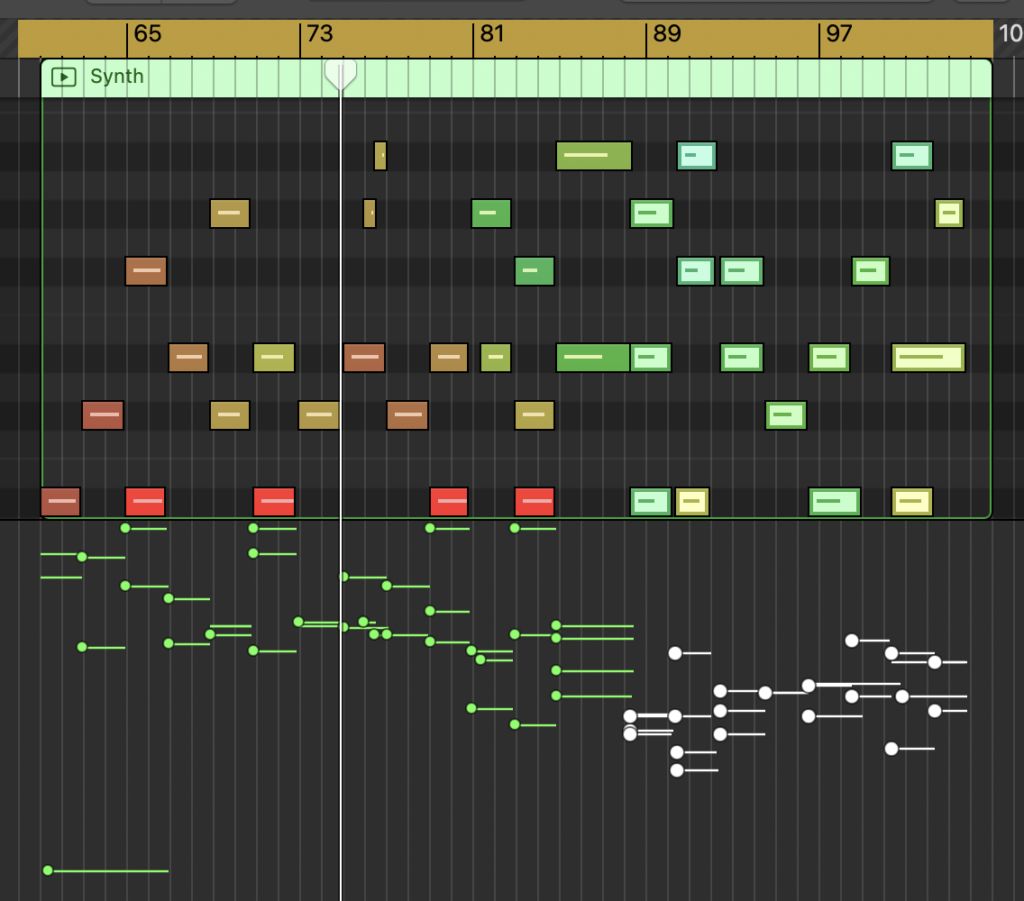The width and height of the screenshot is (1024, 901).
Task: Click the olive note below bar 103
Action: (x=948, y=213)
